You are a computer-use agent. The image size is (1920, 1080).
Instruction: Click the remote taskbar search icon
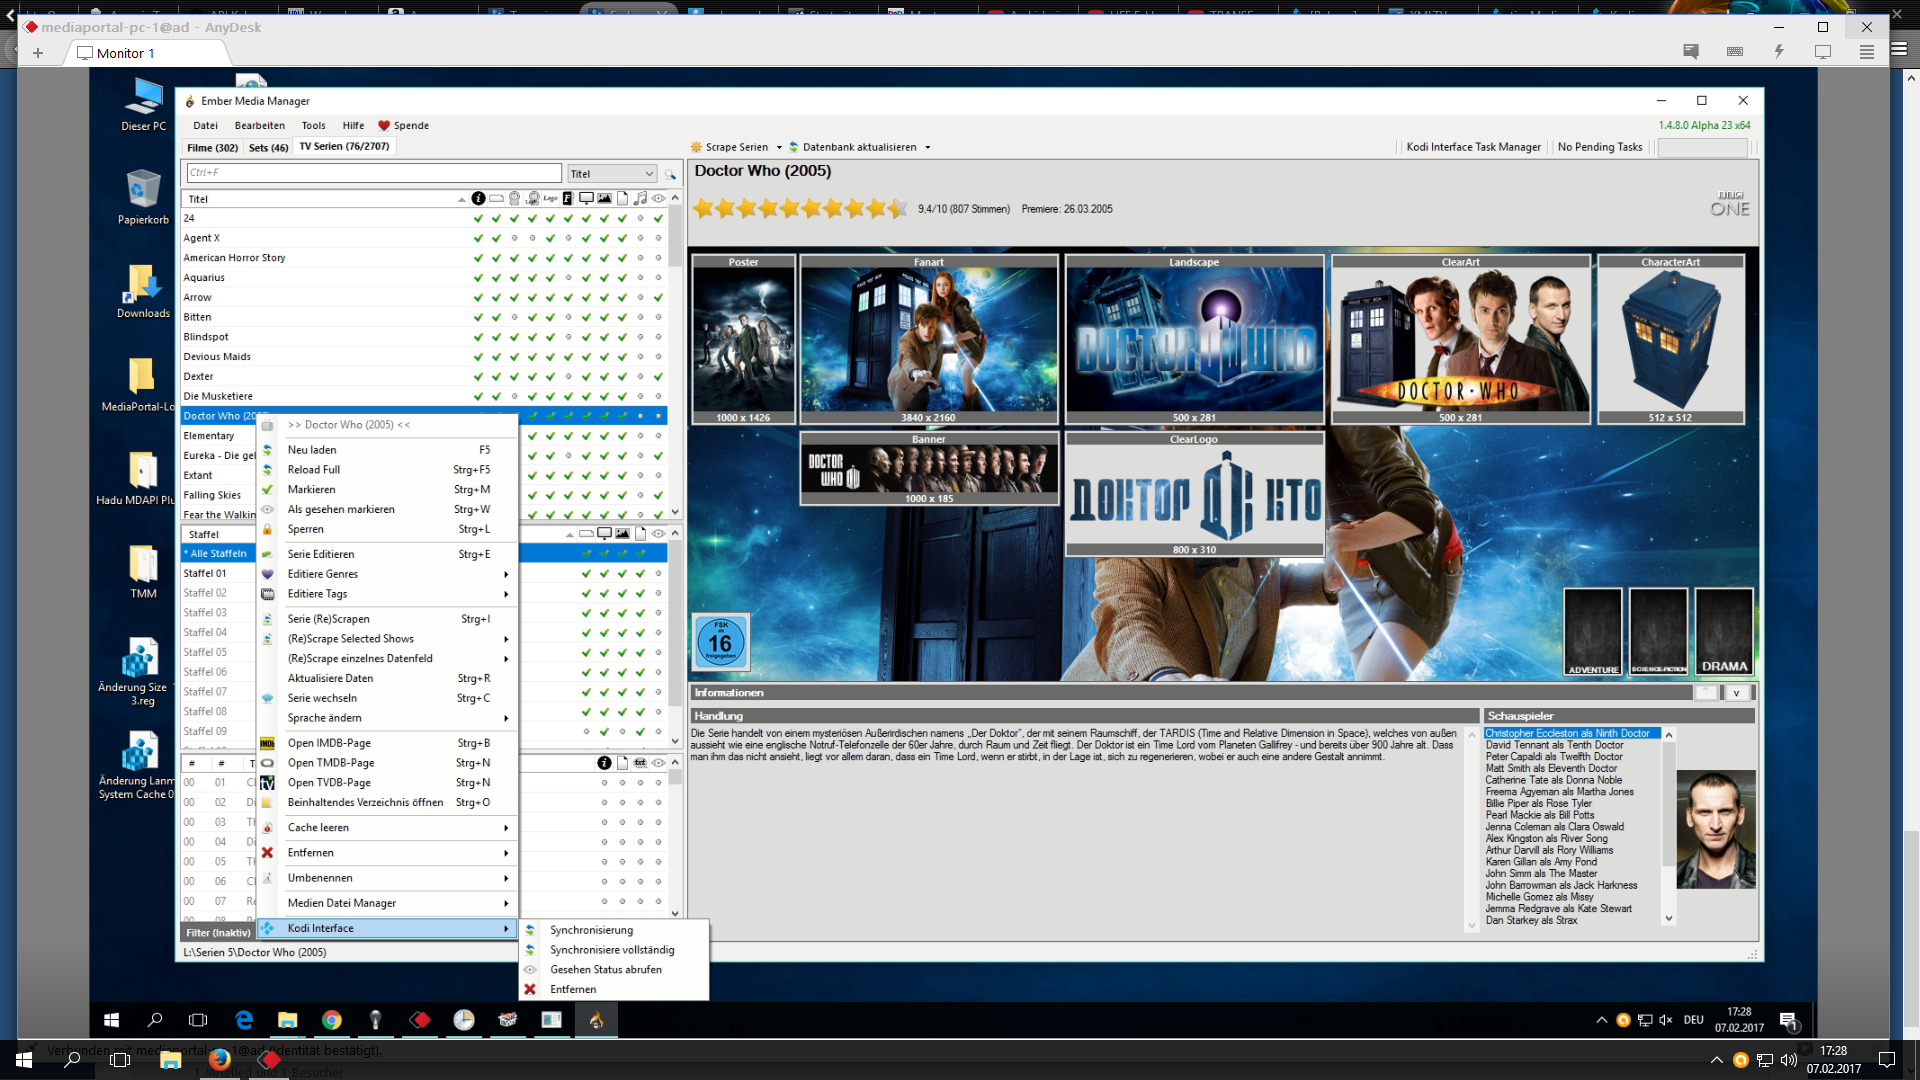[x=155, y=1020]
